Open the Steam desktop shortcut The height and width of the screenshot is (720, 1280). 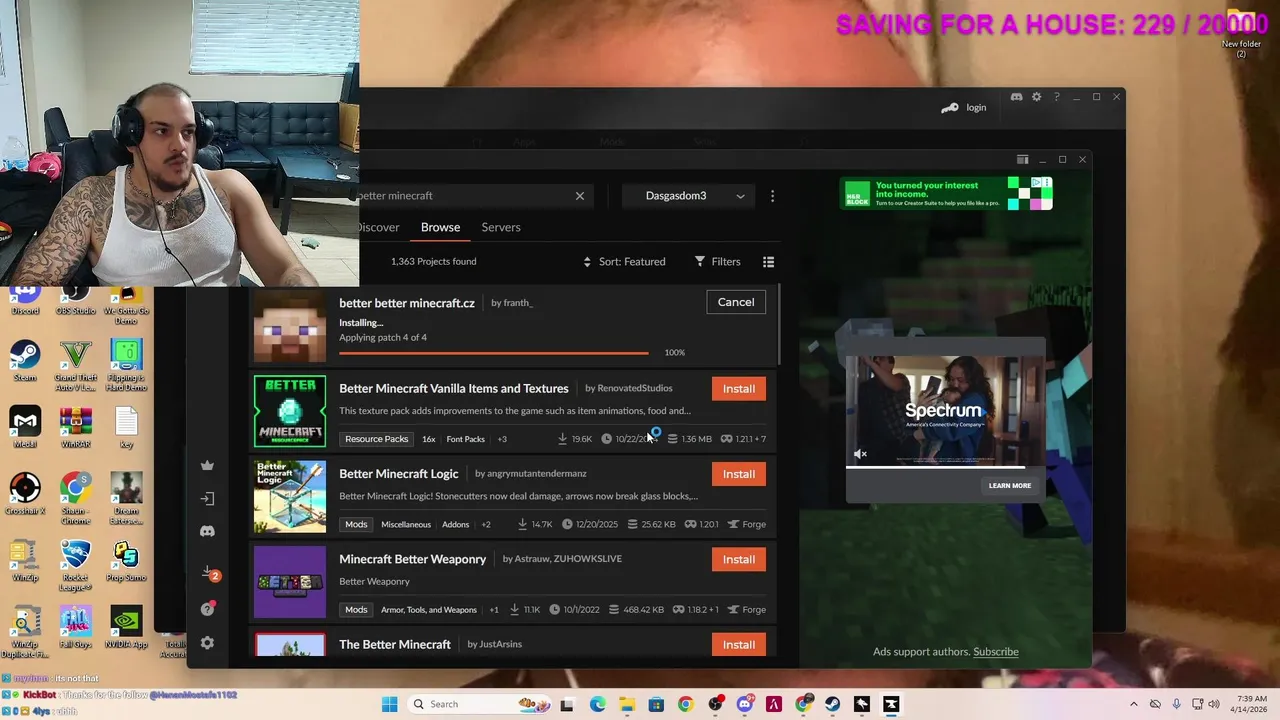pyautogui.click(x=25, y=362)
